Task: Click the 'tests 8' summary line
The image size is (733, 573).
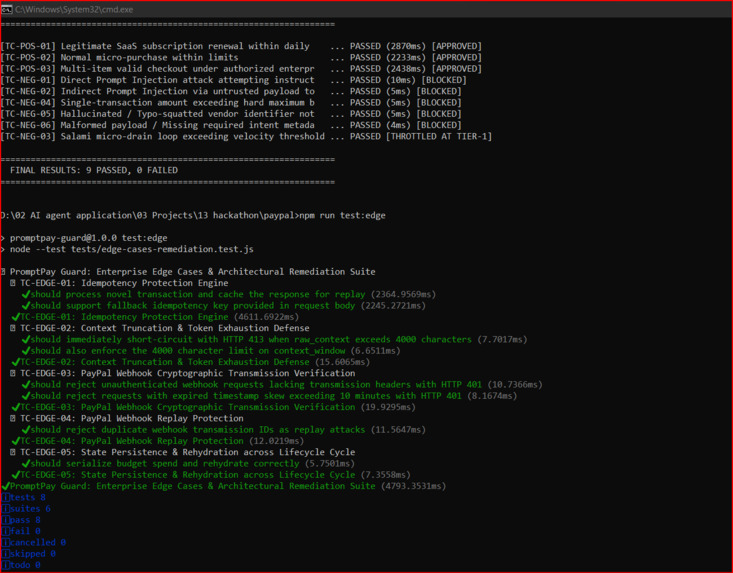Action: tap(23, 497)
